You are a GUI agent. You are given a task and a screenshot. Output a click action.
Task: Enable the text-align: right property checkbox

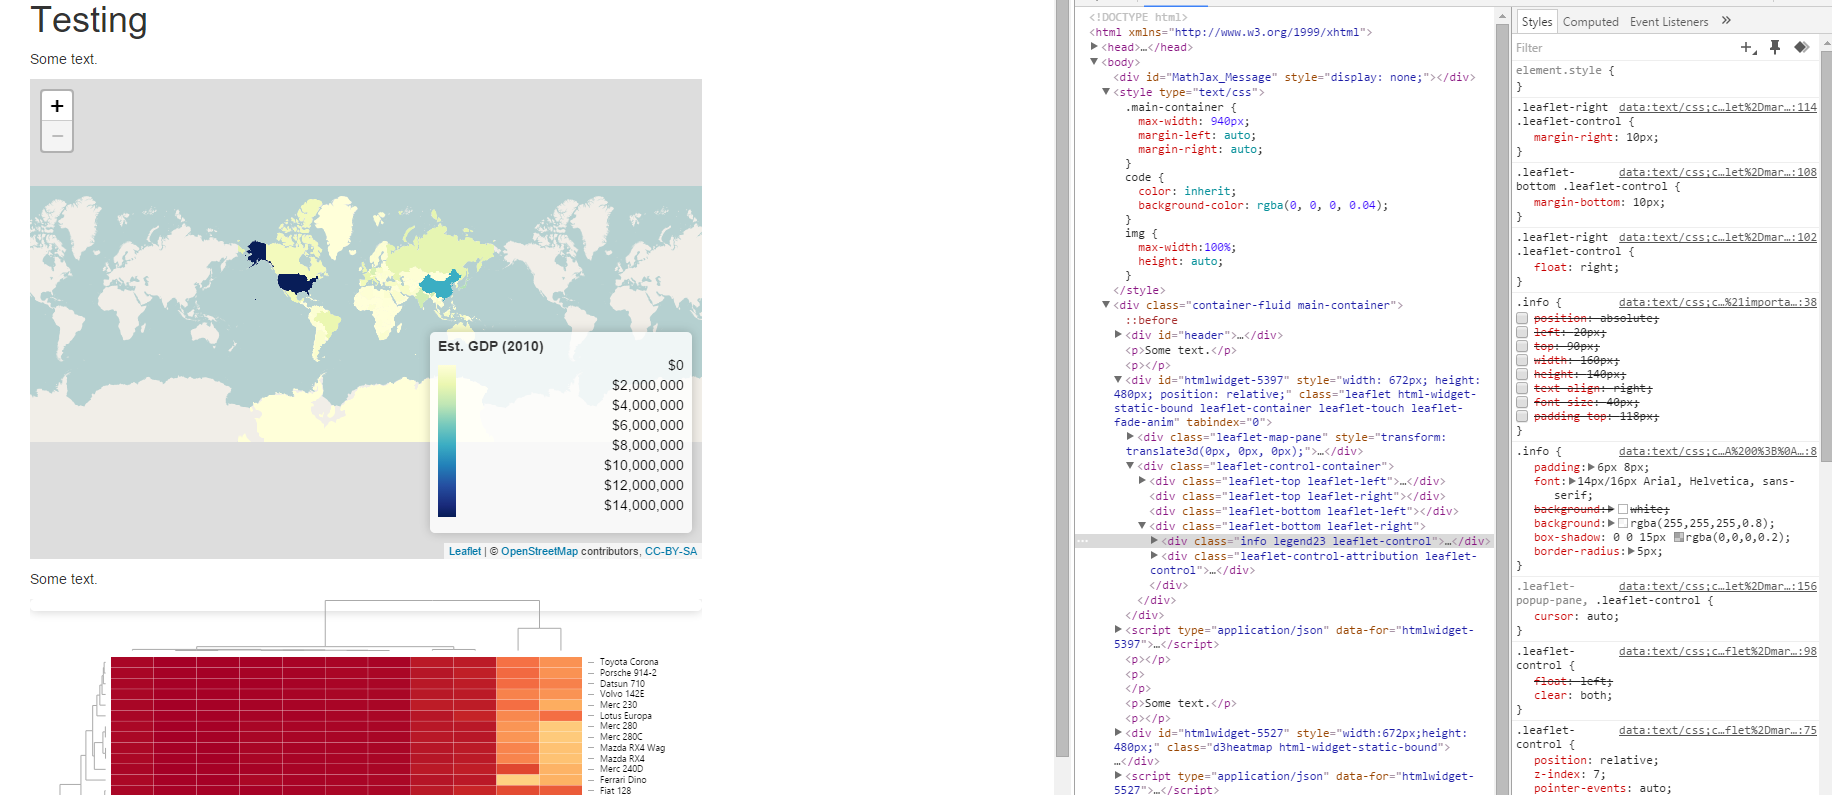click(1522, 388)
